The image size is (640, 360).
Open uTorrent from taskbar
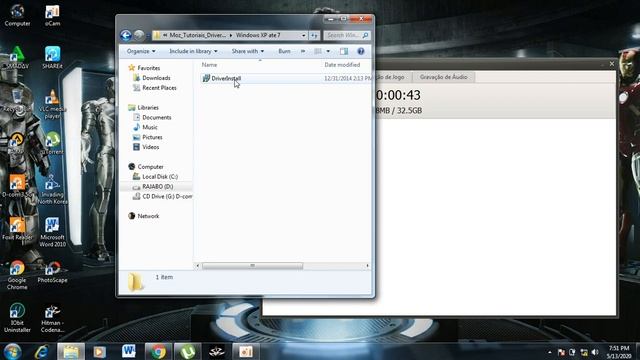tap(187, 351)
